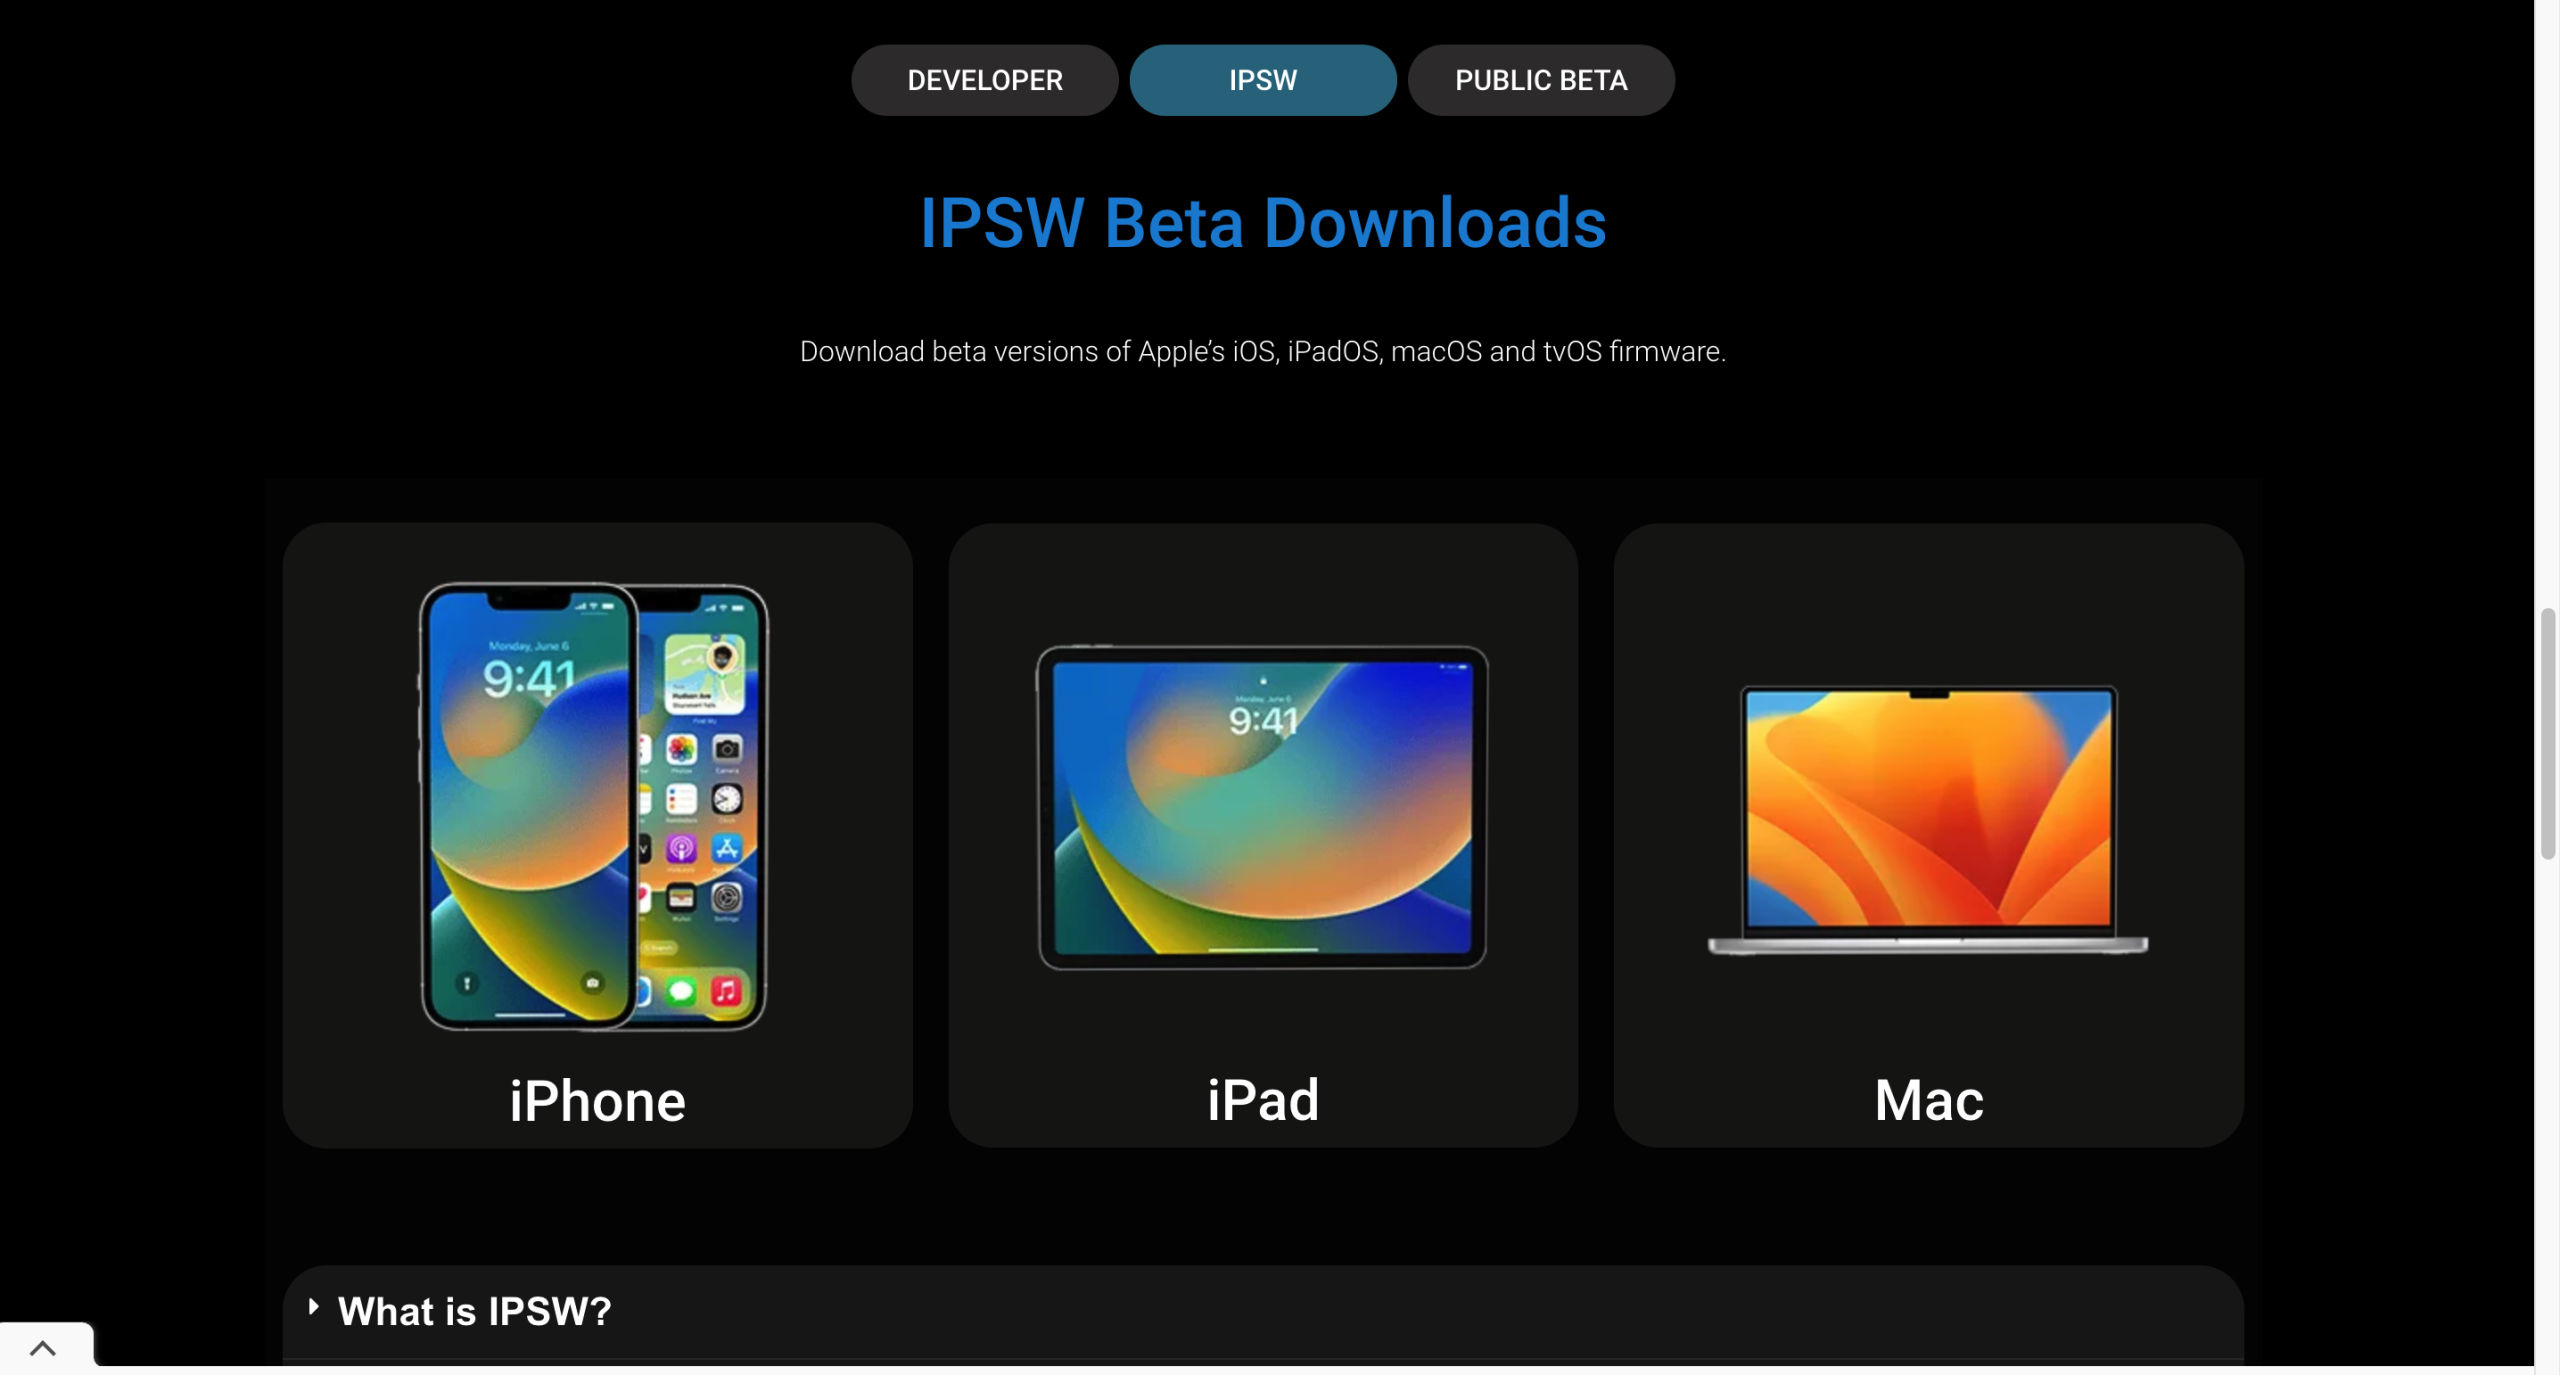
Task: Click the iPad label text
Action: click(x=1263, y=1100)
